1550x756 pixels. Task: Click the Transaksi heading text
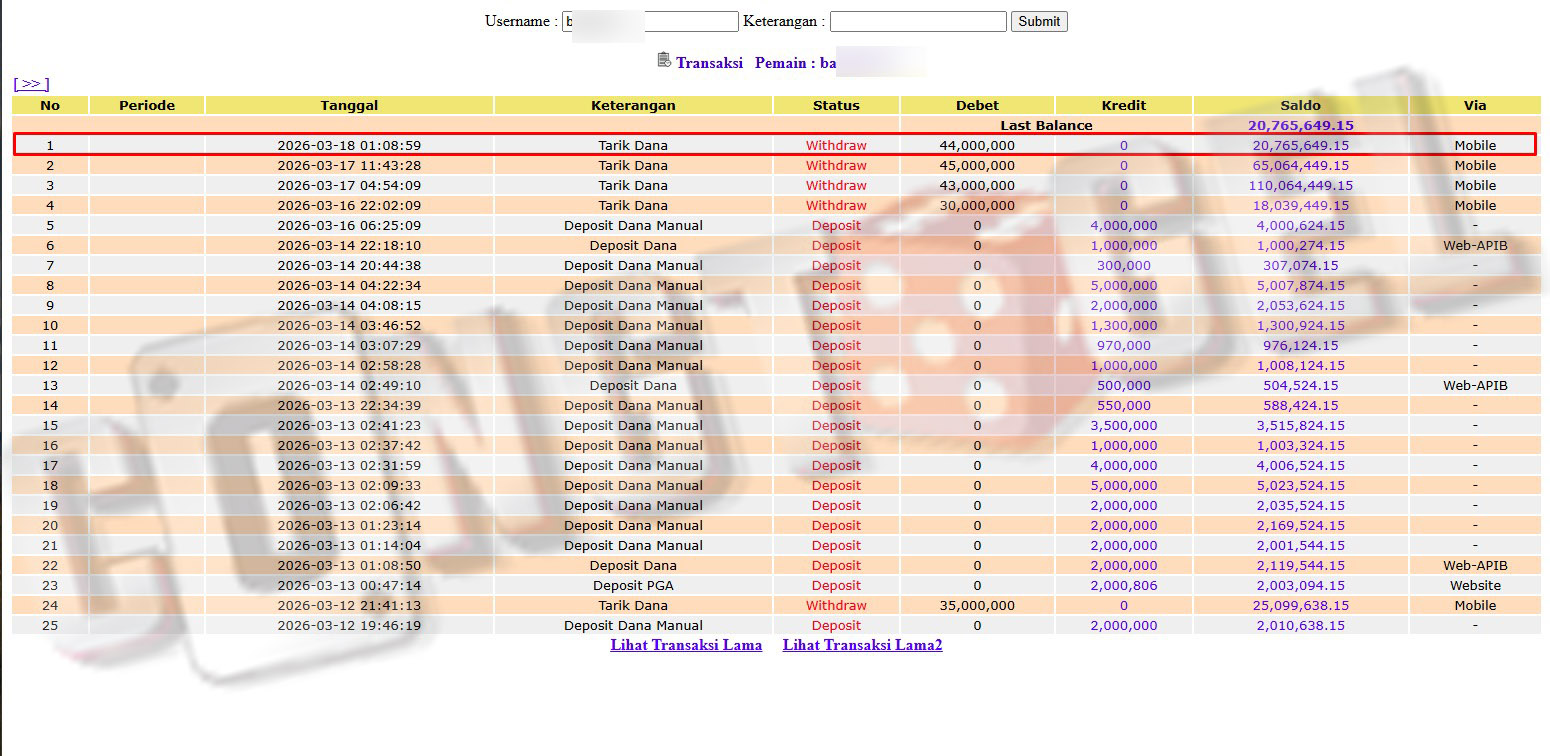tap(709, 62)
